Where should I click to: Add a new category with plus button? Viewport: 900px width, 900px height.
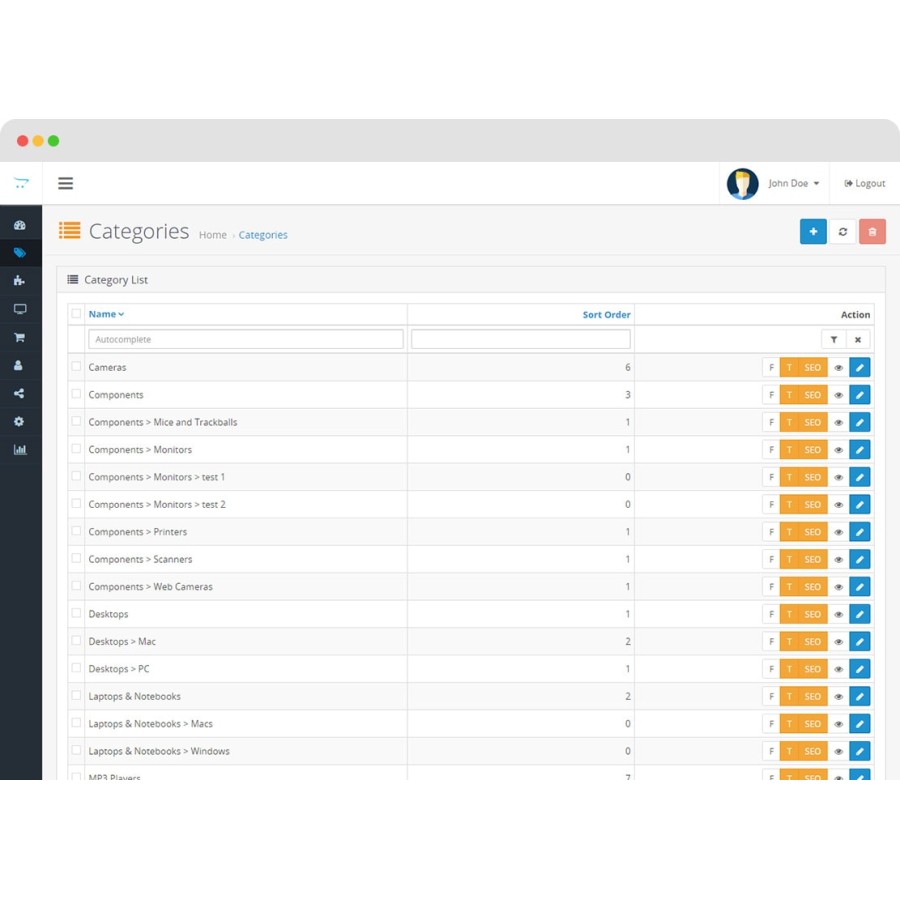[x=813, y=232]
